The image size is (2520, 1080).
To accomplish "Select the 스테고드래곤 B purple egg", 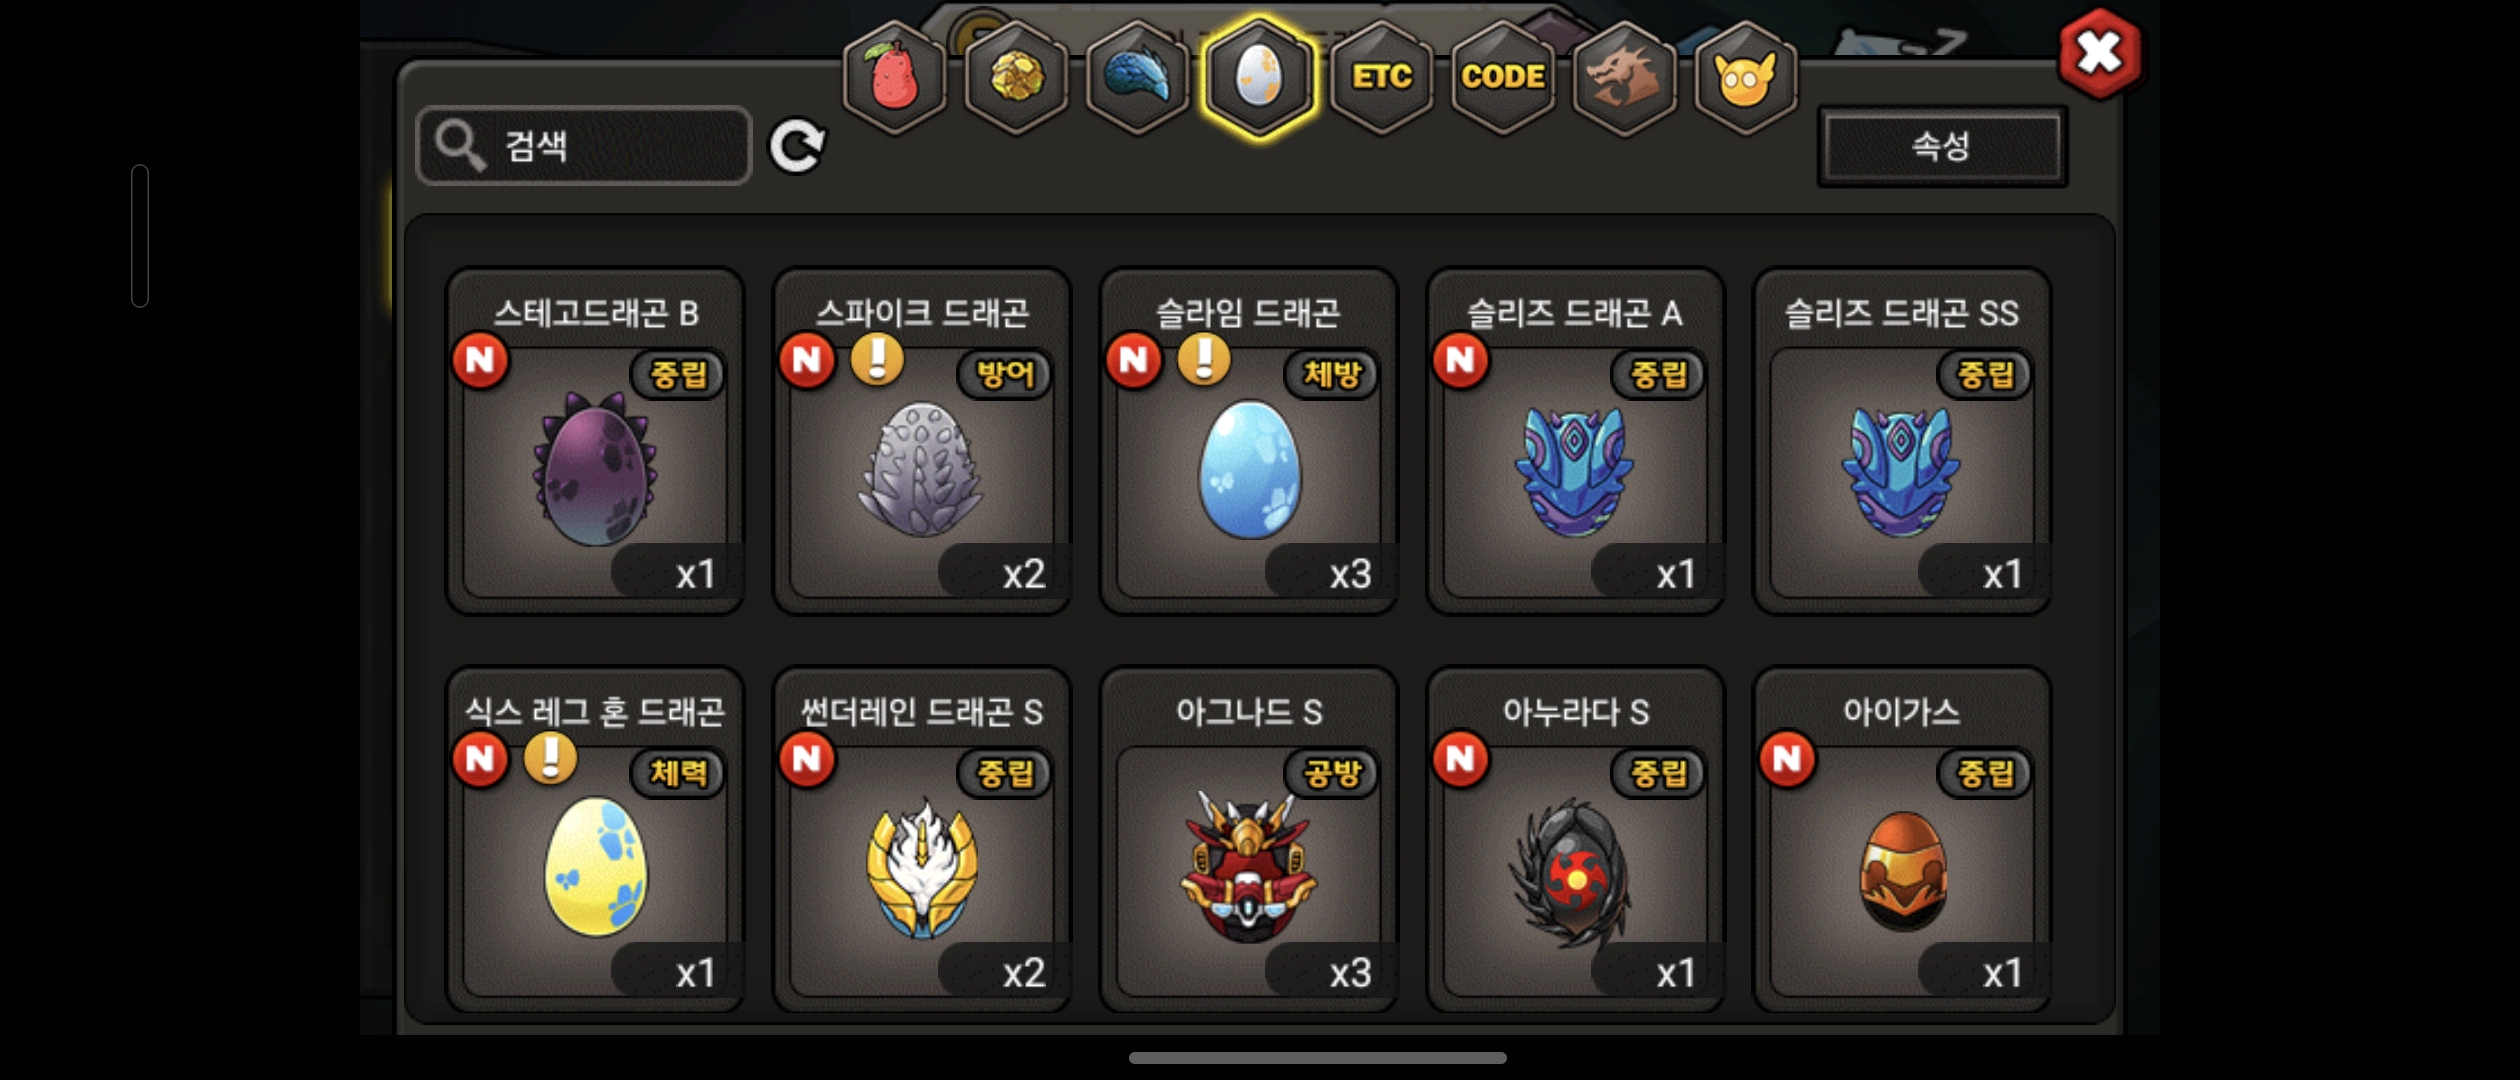I will 595,441.
